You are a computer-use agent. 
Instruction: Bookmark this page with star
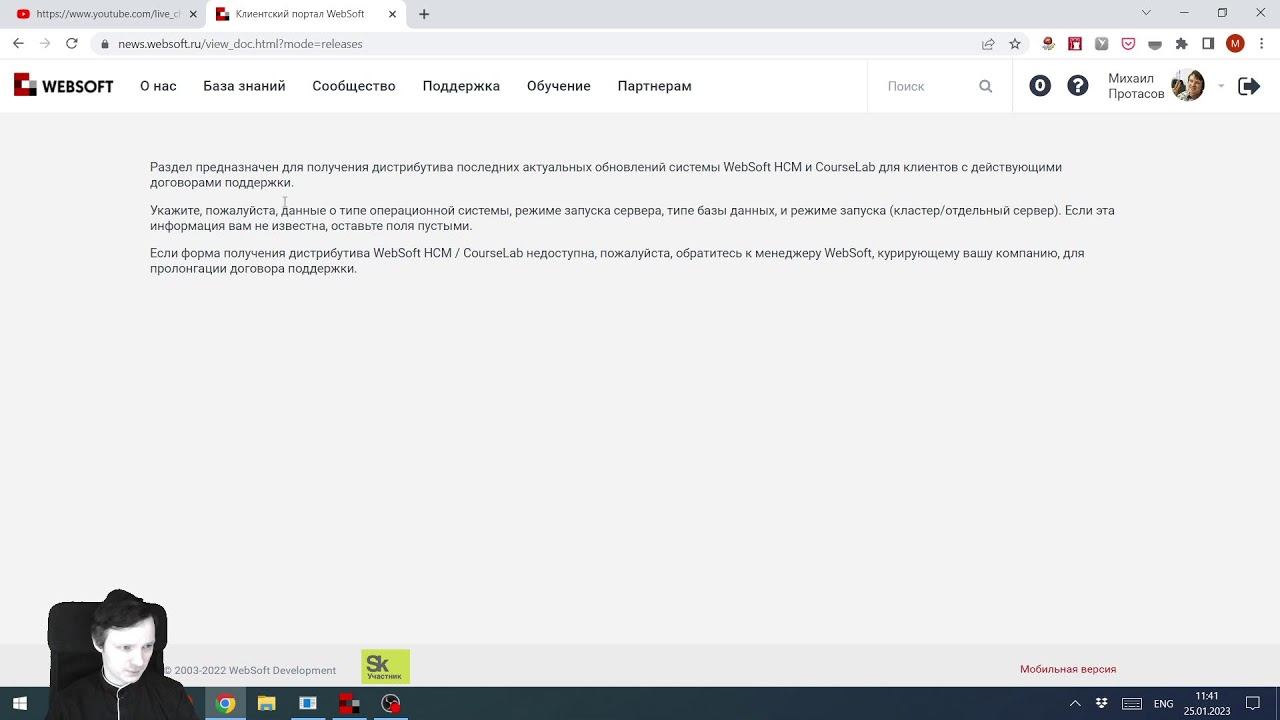(1015, 44)
